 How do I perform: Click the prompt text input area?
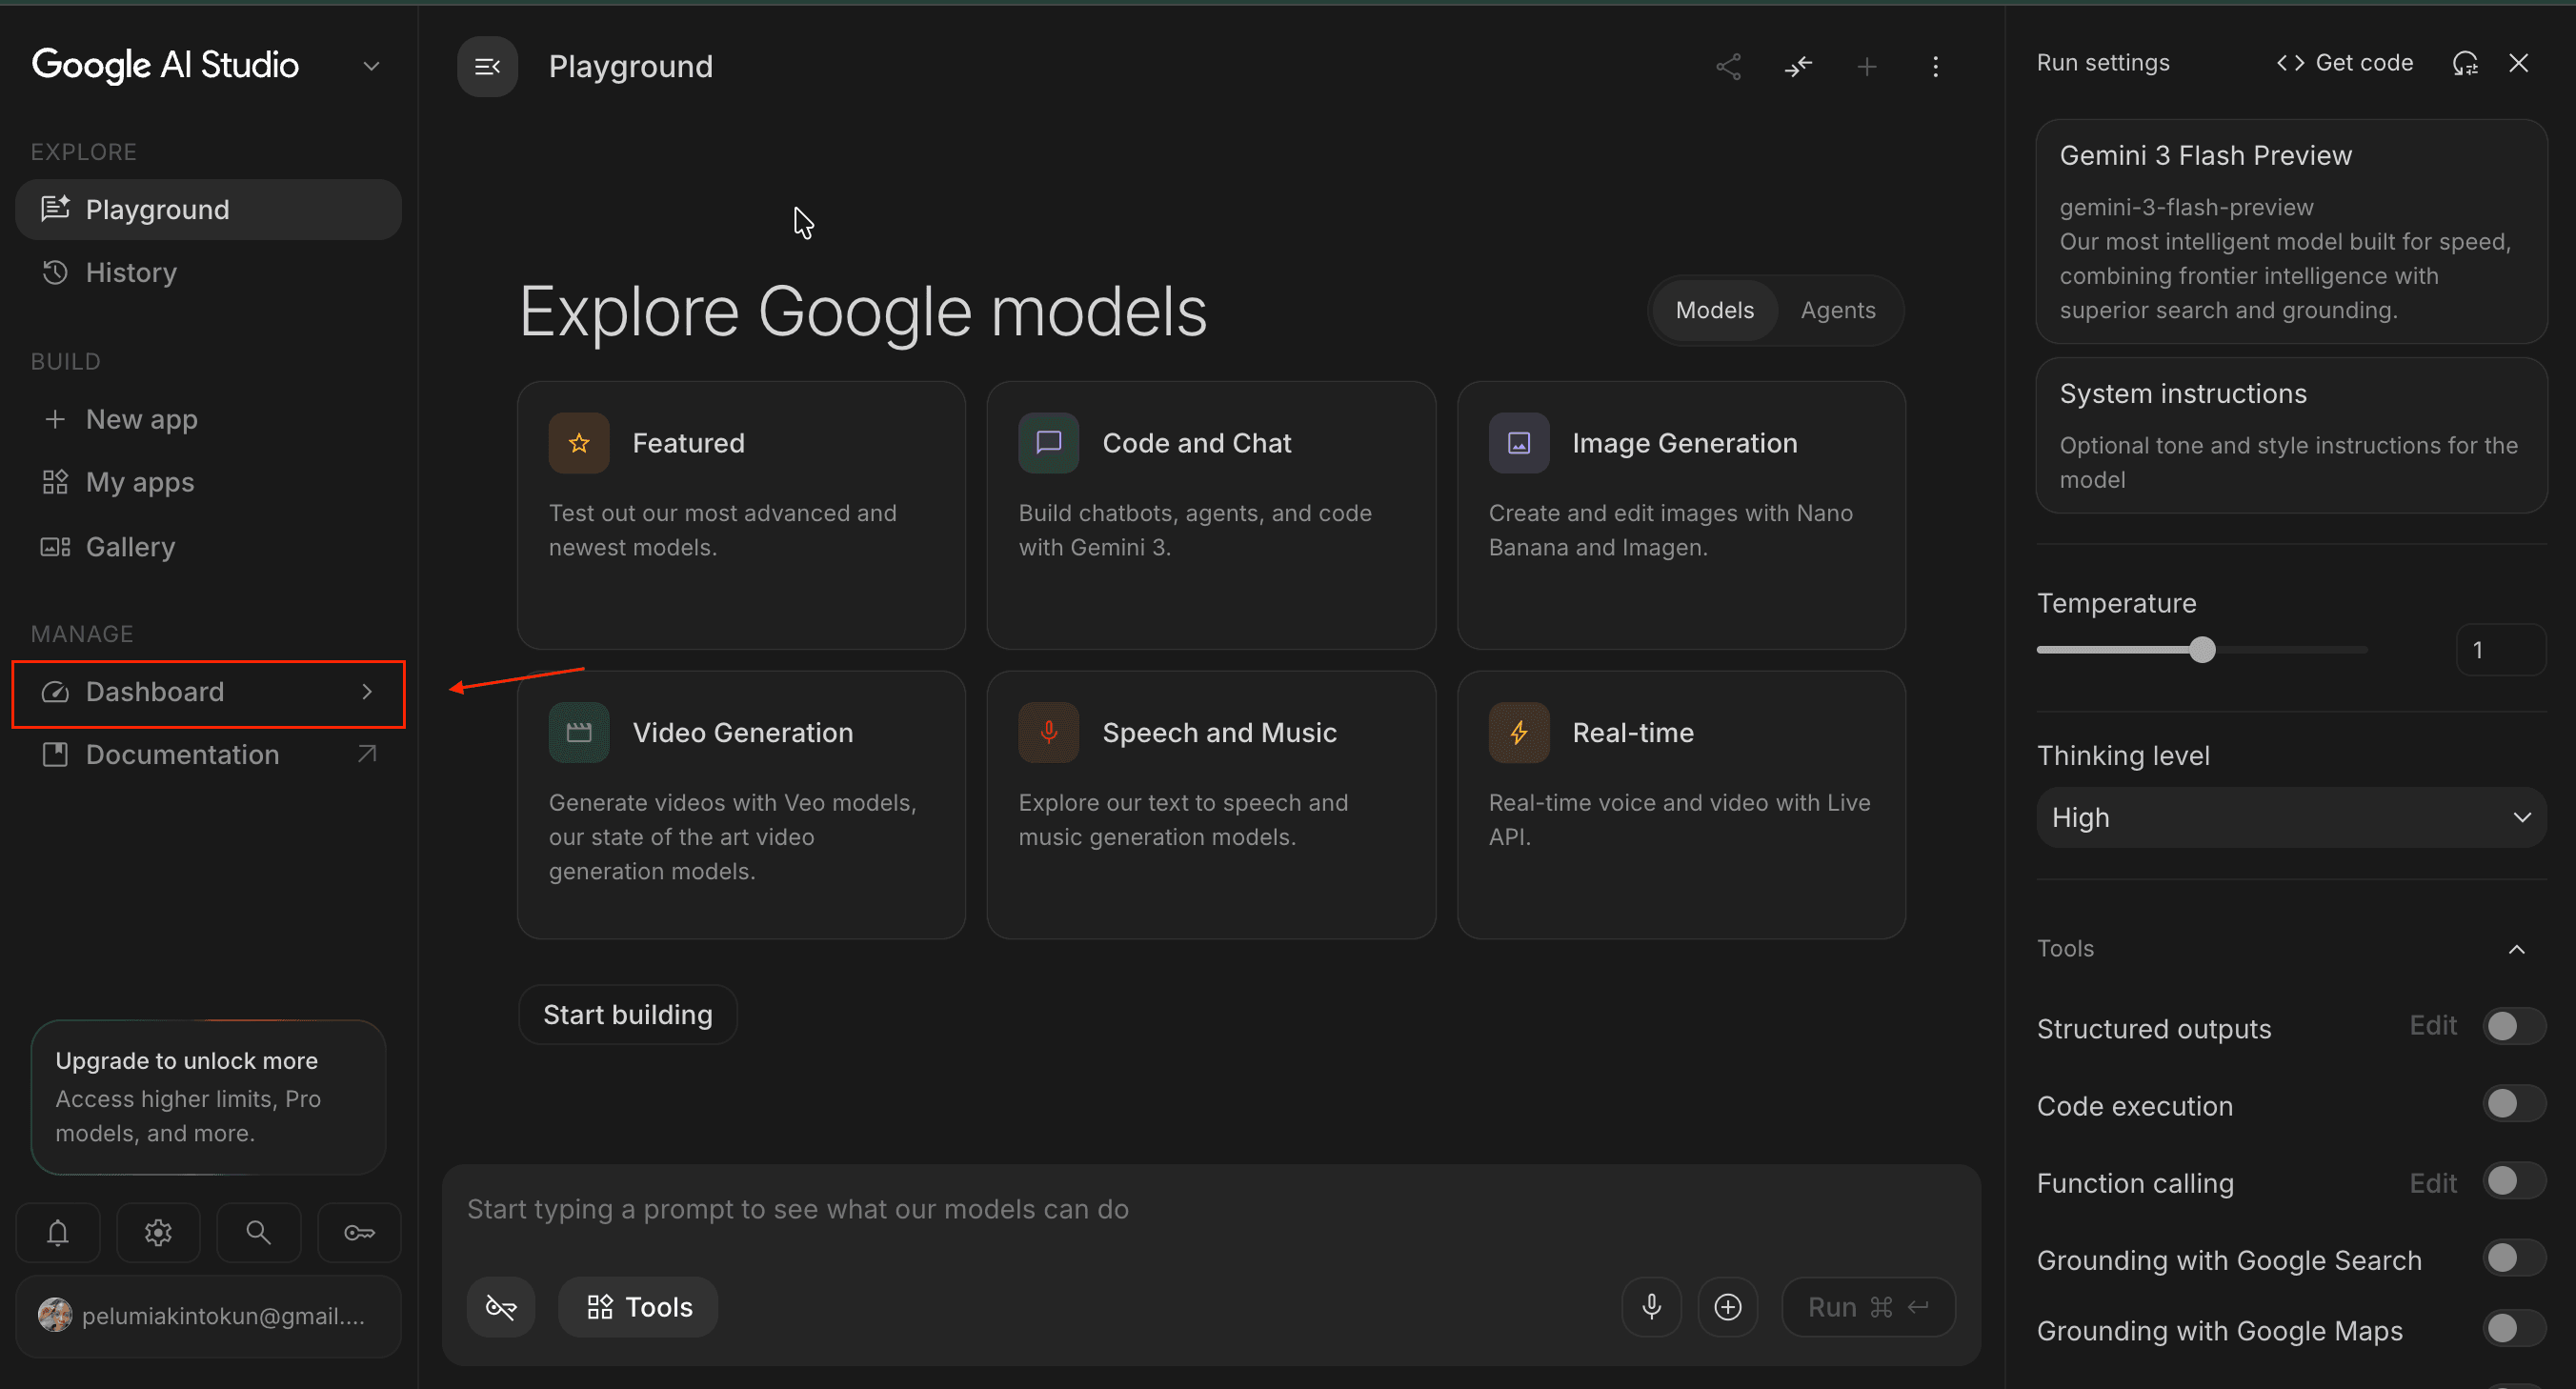(1210, 1210)
